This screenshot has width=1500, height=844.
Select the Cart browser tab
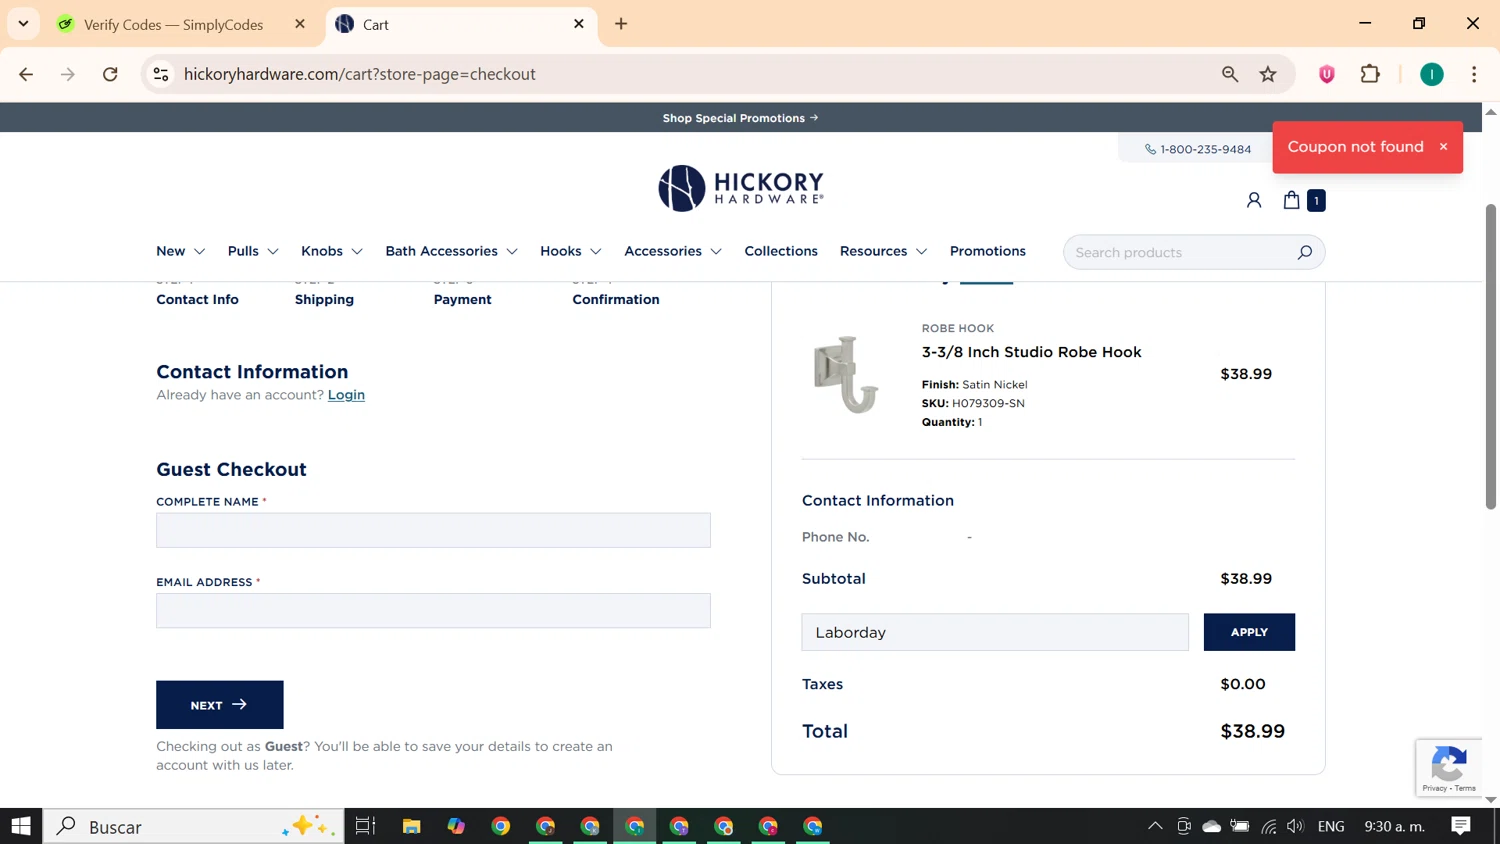pos(462,24)
